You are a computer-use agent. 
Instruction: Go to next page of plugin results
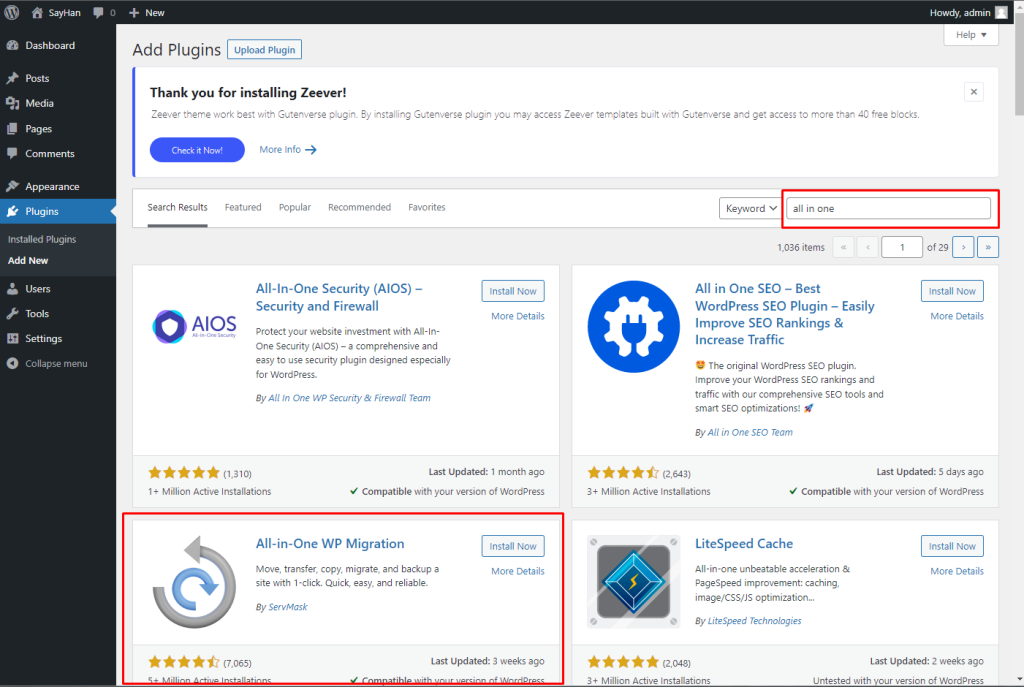click(x=963, y=247)
